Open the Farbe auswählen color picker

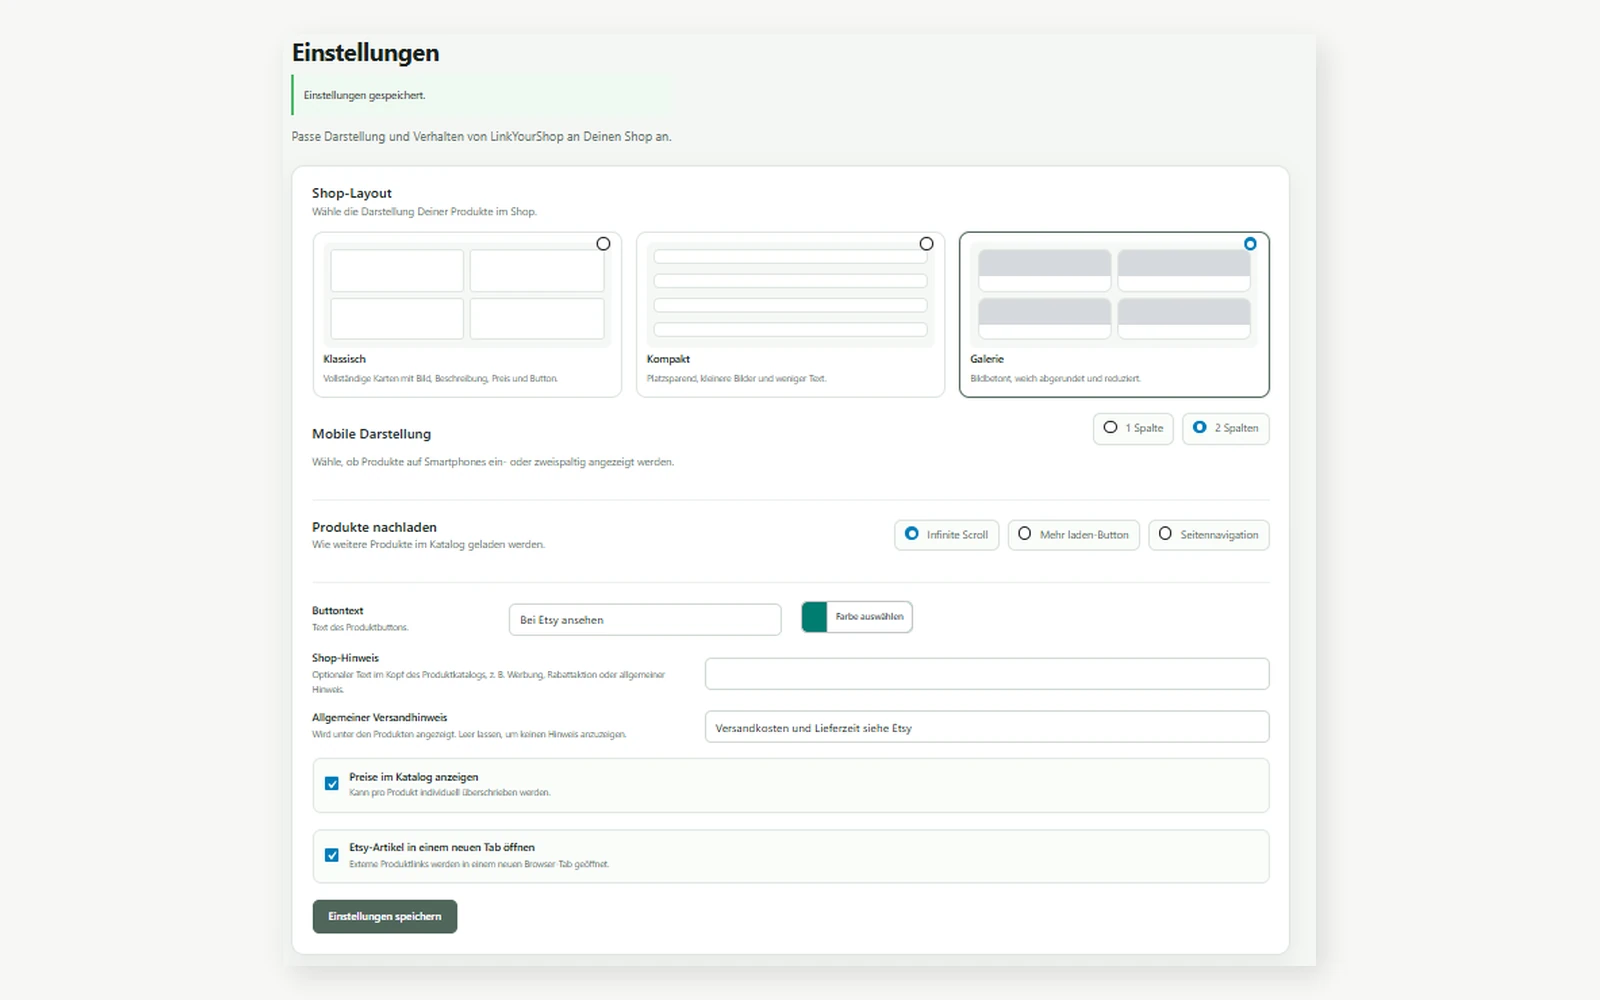pyautogui.click(x=869, y=617)
